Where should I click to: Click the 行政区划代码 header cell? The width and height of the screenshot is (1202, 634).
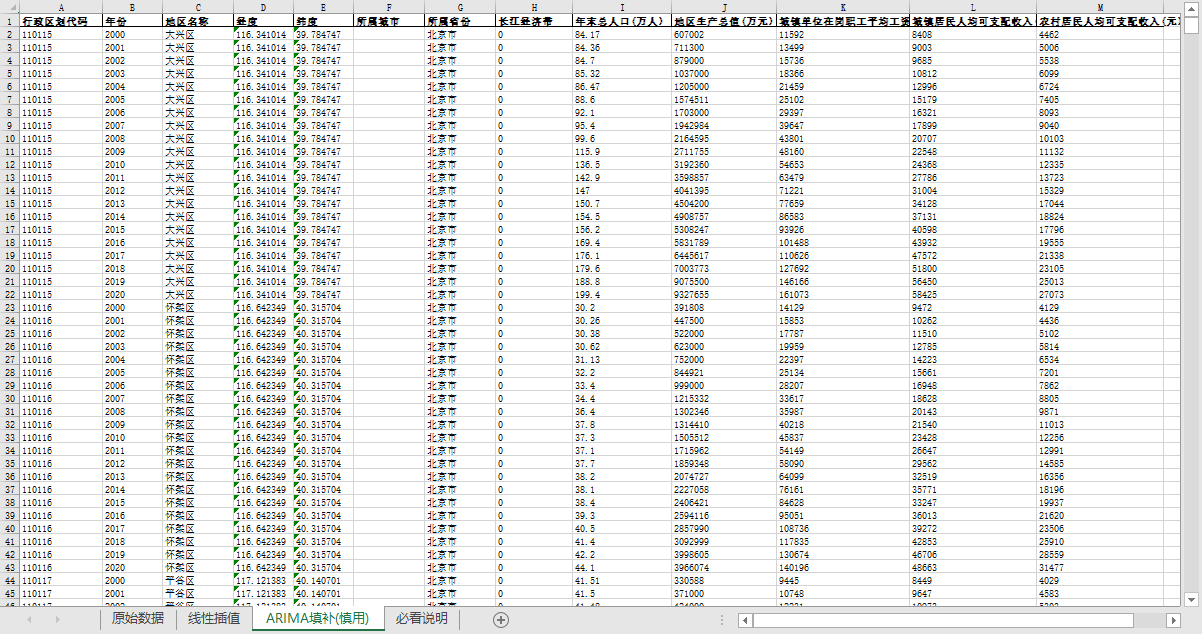coord(60,20)
